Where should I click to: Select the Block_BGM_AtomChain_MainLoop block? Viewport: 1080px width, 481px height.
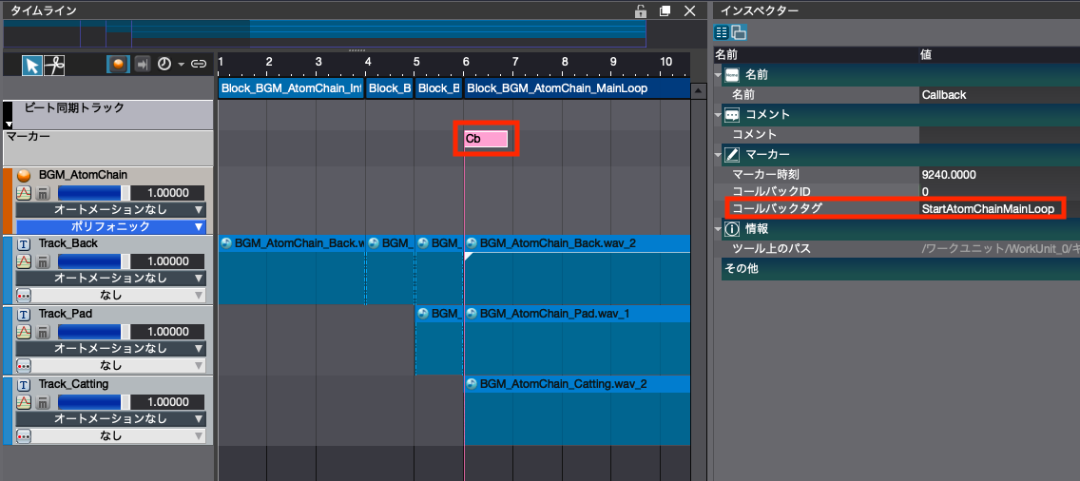click(576, 89)
